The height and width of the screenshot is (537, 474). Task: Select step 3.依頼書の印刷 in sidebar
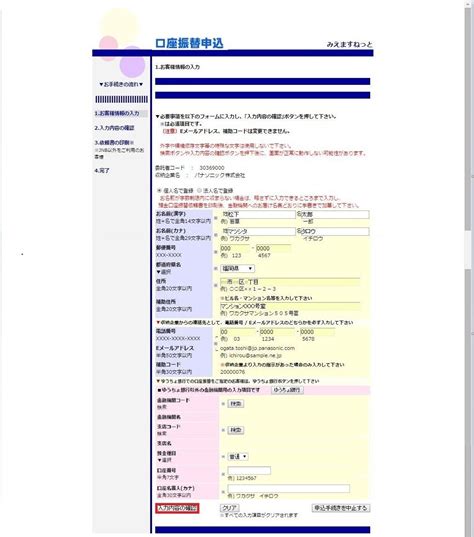[114, 142]
